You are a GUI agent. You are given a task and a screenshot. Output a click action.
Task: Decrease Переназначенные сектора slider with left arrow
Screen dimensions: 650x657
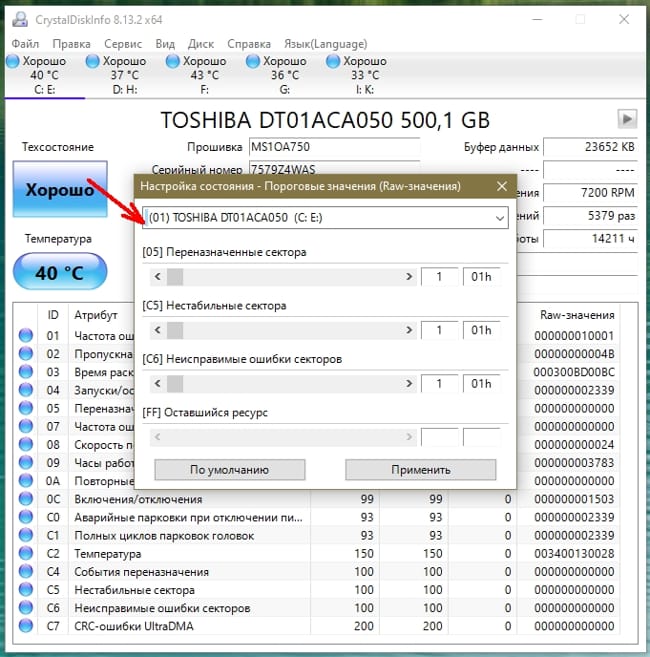pos(158,277)
